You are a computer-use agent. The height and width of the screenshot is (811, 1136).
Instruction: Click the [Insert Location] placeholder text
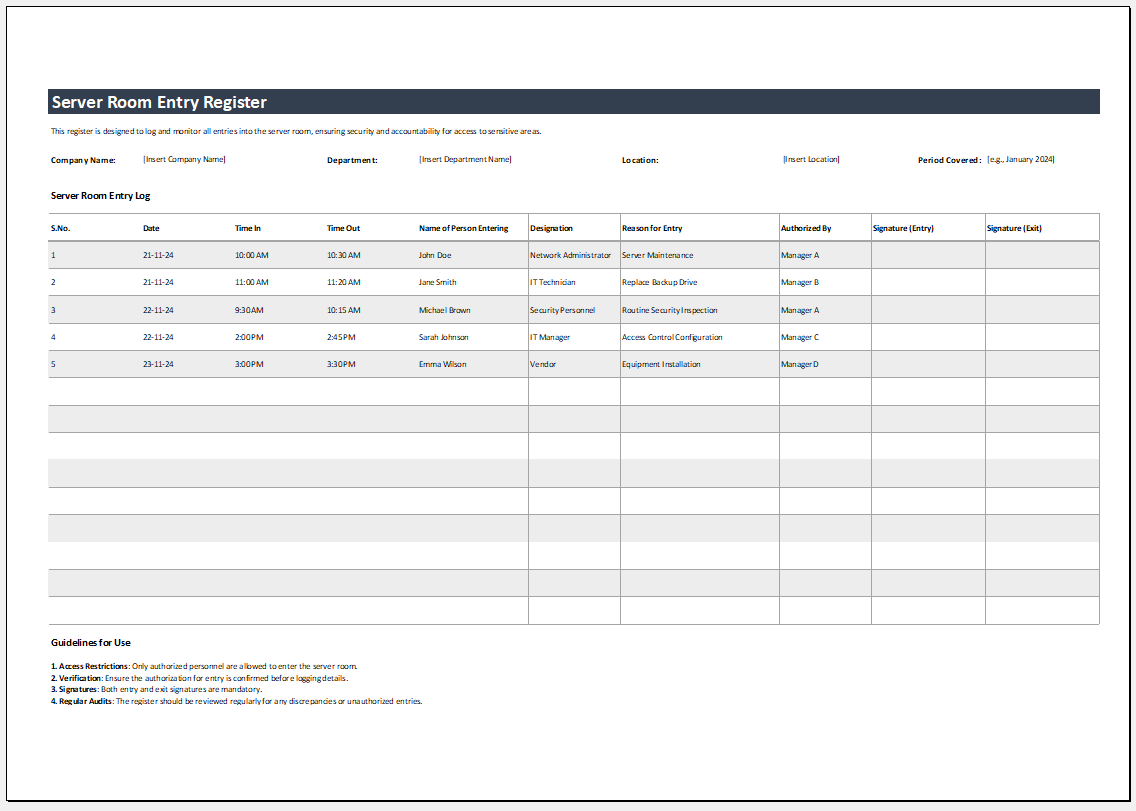coord(810,159)
